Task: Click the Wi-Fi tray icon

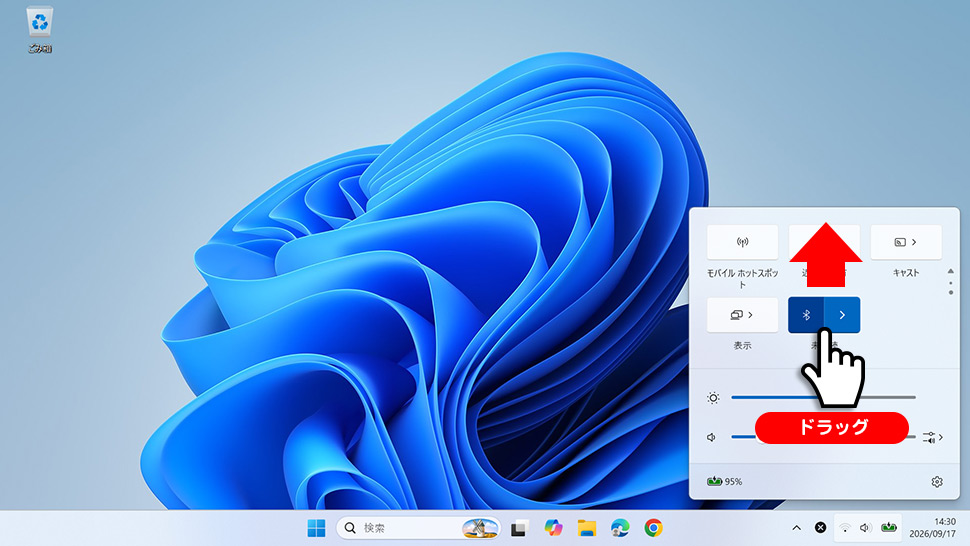Action: click(844, 528)
